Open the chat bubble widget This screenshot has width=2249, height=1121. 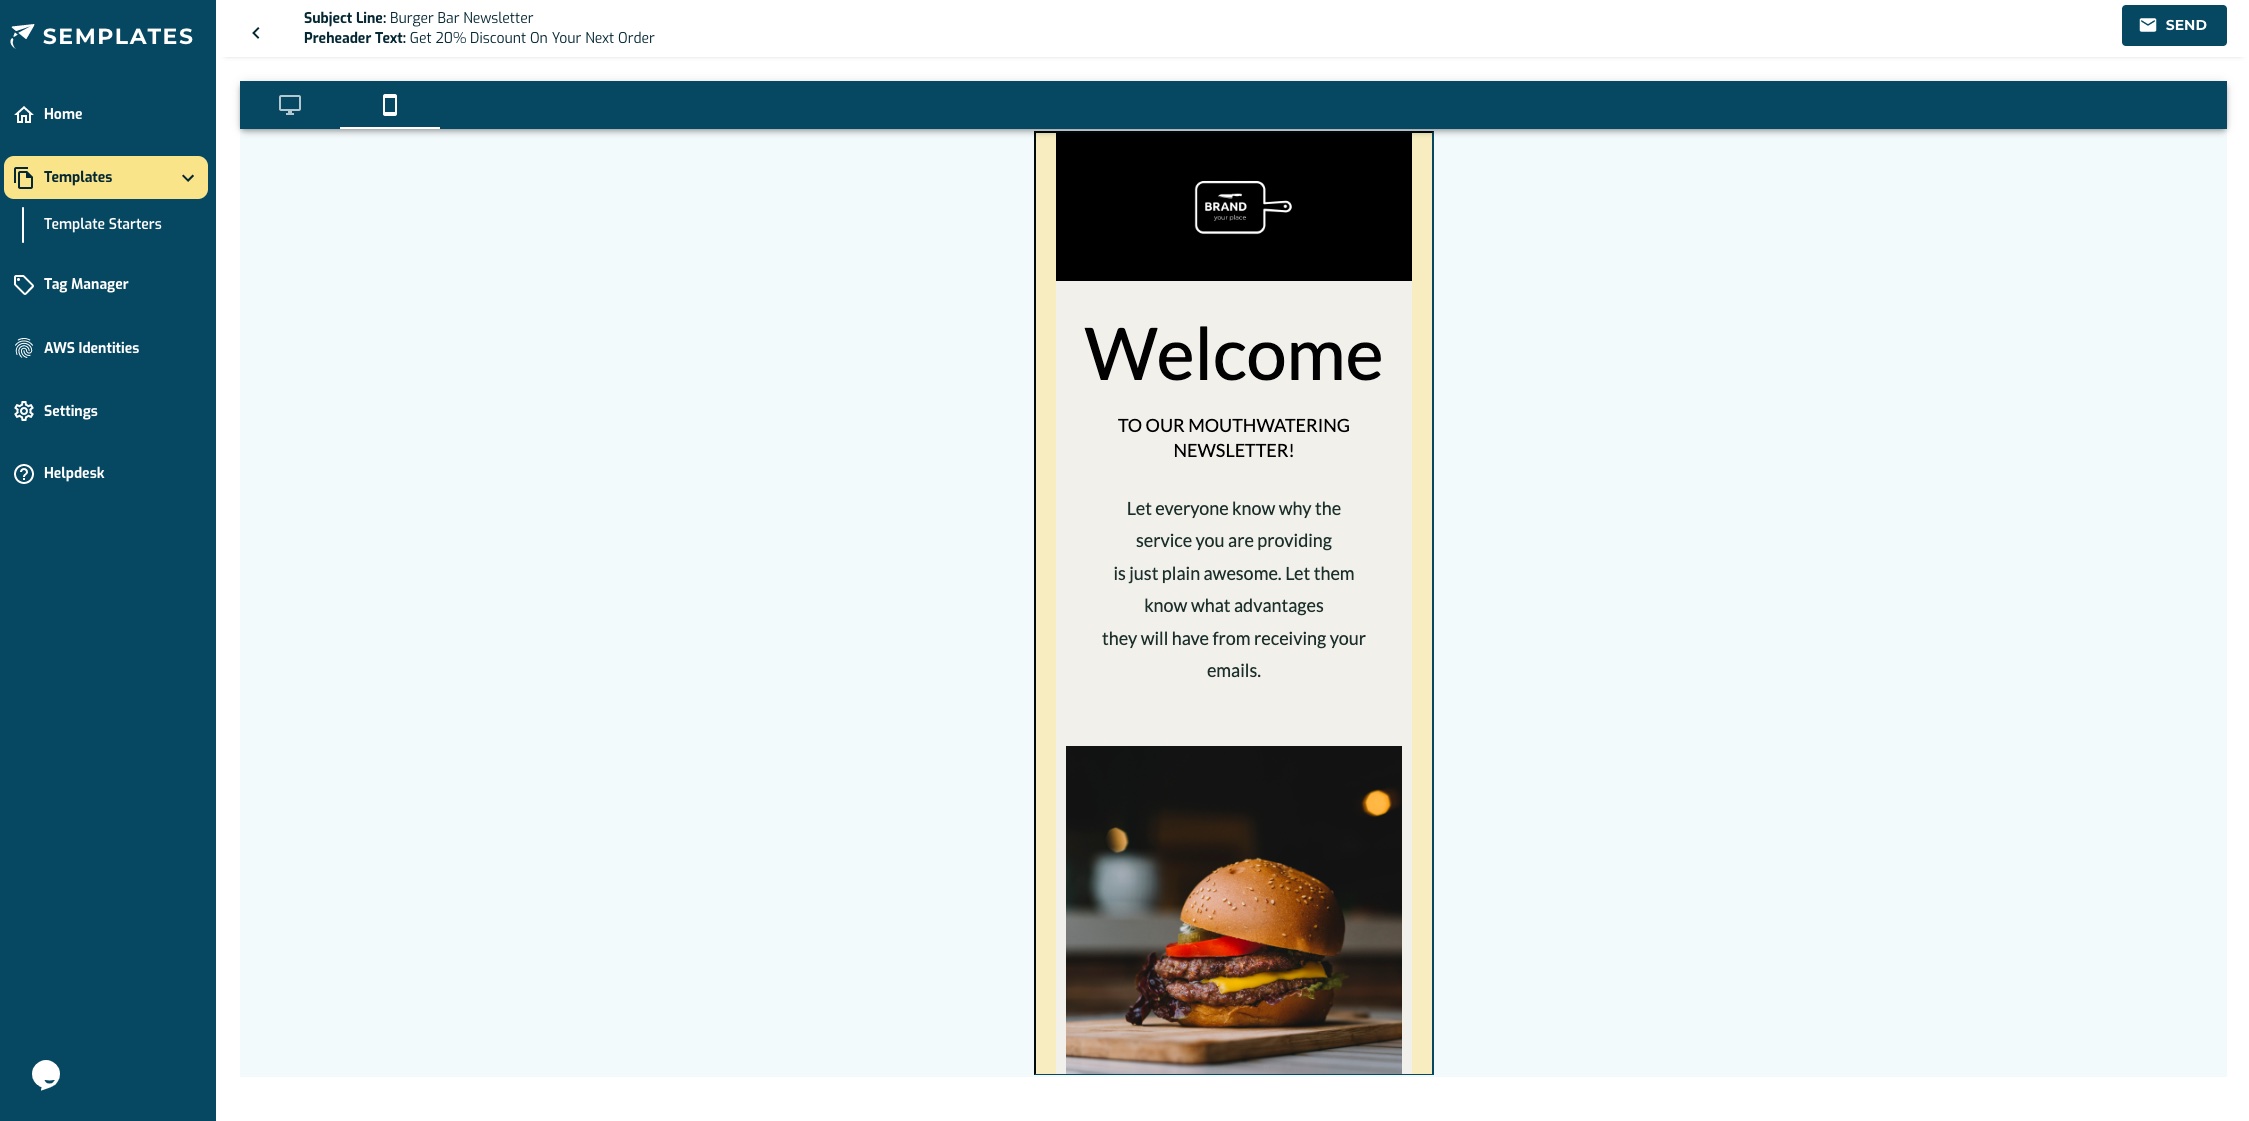coord(46,1075)
